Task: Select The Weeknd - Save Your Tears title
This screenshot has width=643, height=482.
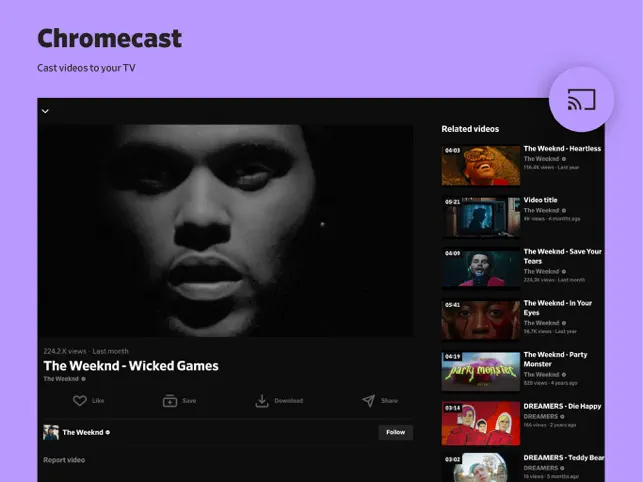Action: (x=563, y=256)
